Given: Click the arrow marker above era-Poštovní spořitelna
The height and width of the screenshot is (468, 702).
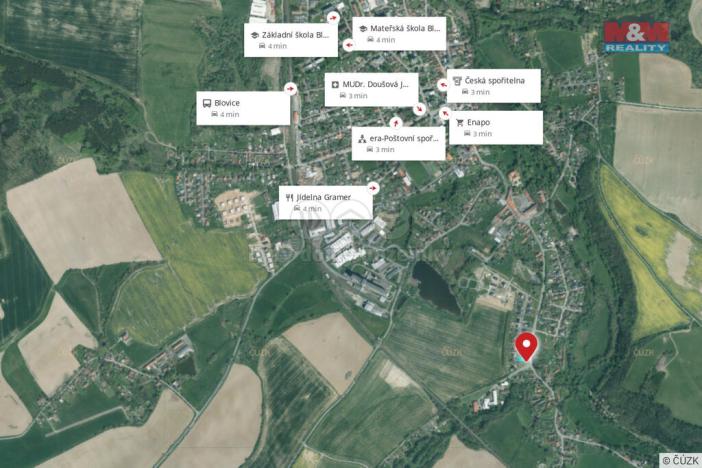Looking at the screenshot, I should [x=395, y=122].
